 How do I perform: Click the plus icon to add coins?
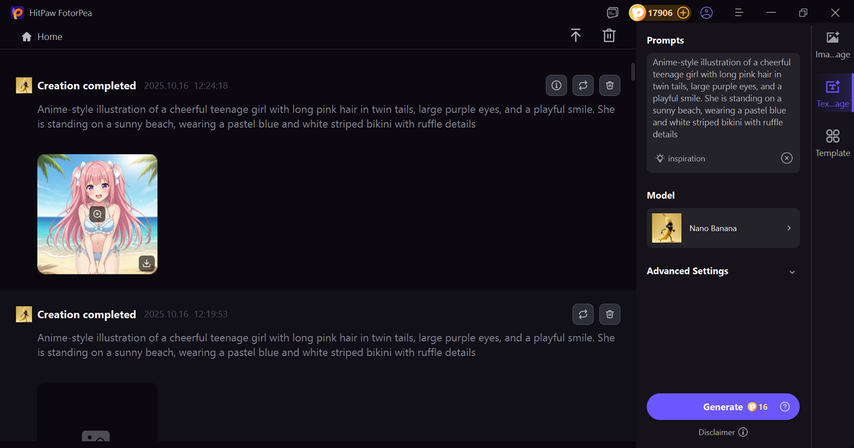point(683,13)
